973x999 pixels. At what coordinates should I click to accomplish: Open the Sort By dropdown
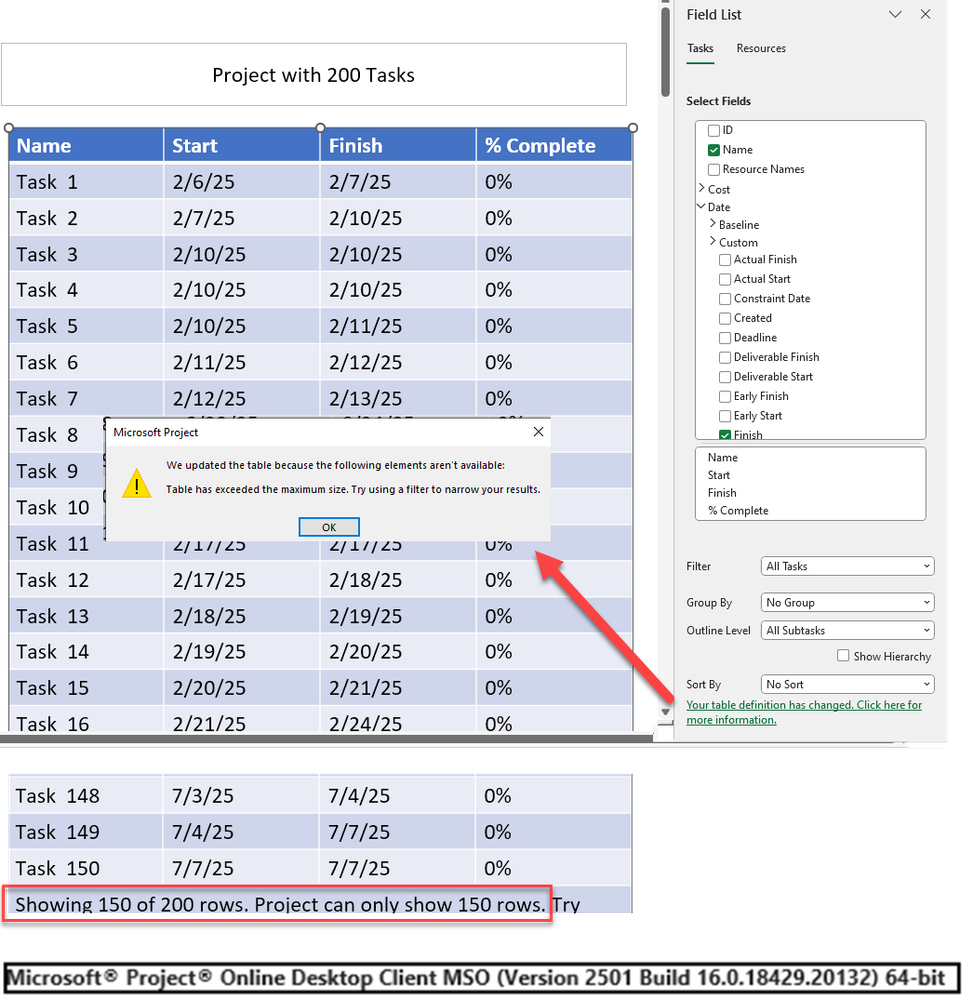847,684
